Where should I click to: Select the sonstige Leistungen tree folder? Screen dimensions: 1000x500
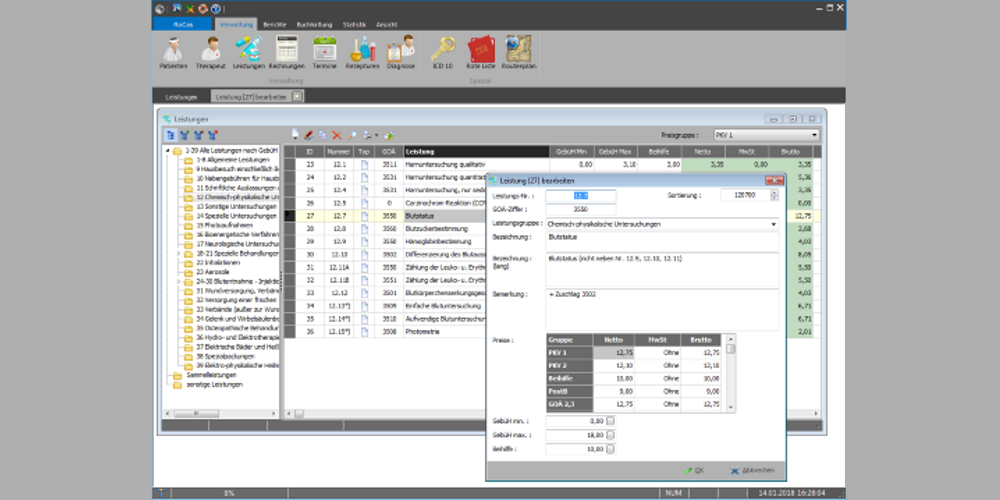coord(214,385)
